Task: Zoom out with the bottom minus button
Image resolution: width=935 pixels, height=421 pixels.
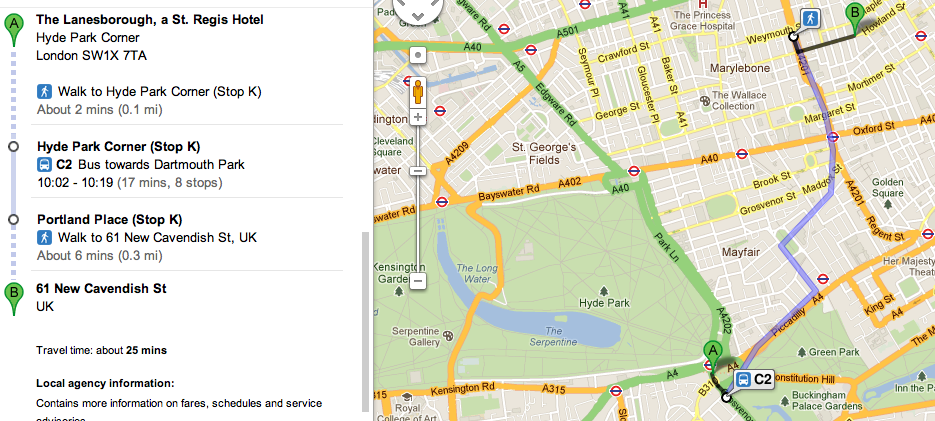Action: tap(418, 281)
